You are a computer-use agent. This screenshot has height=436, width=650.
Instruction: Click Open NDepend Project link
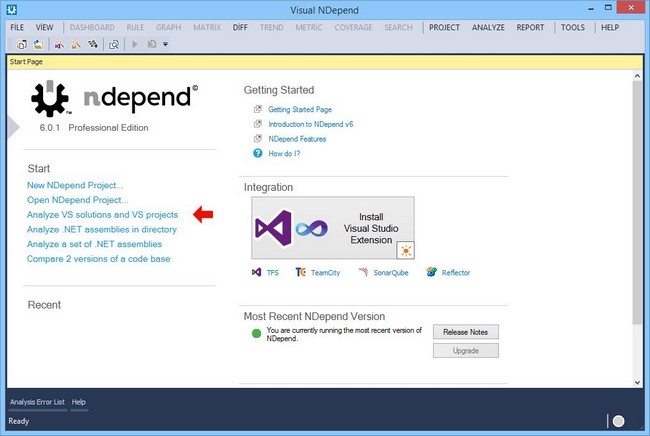click(78, 200)
